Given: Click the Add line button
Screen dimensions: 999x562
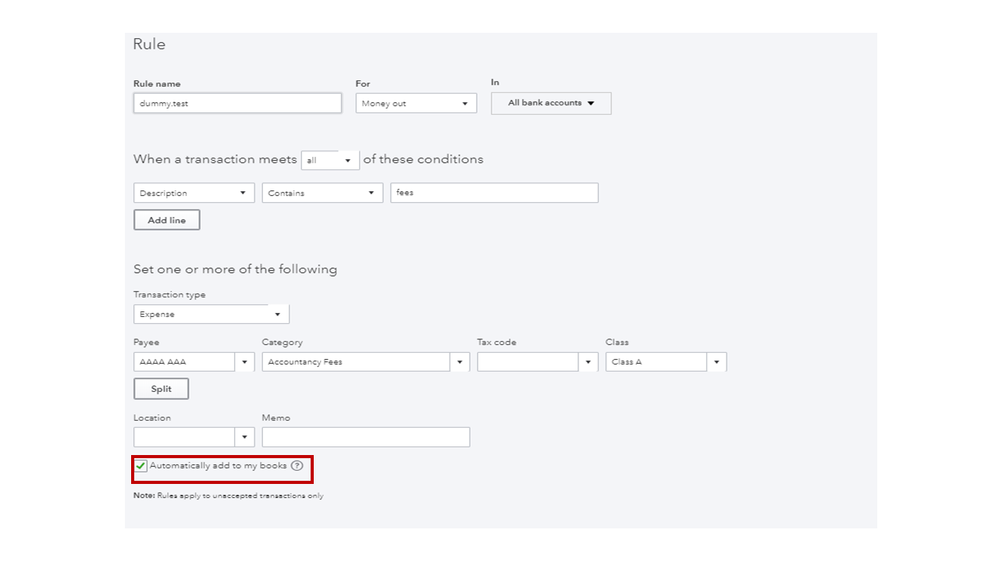Looking at the screenshot, I should tap(167, 220).
